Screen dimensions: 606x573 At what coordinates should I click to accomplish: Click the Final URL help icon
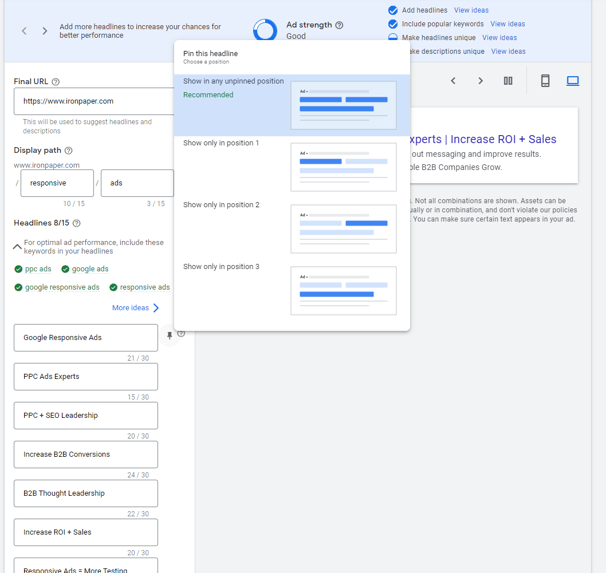click(x=56, y=82)
